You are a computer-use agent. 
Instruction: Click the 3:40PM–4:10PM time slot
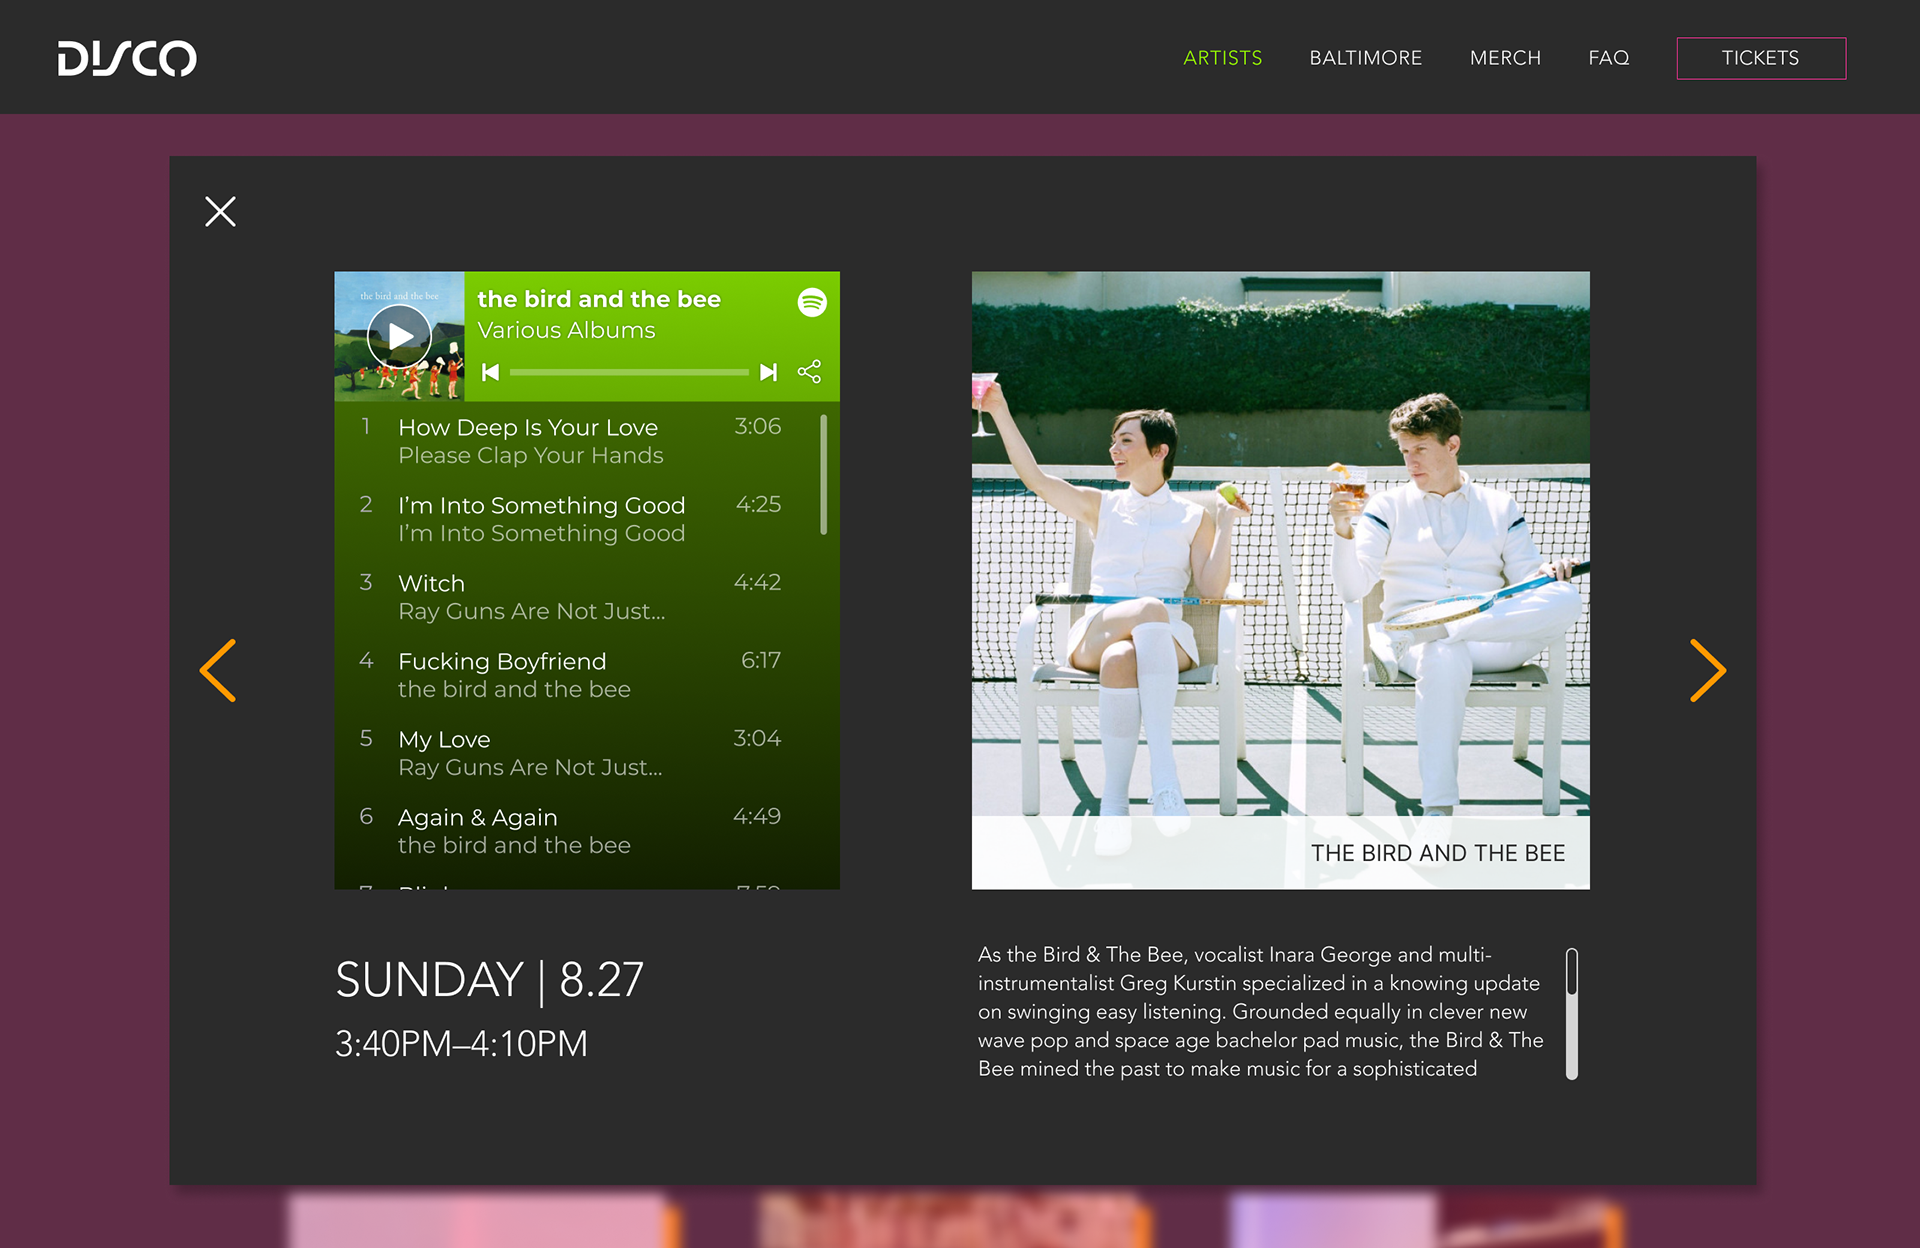461,1044
